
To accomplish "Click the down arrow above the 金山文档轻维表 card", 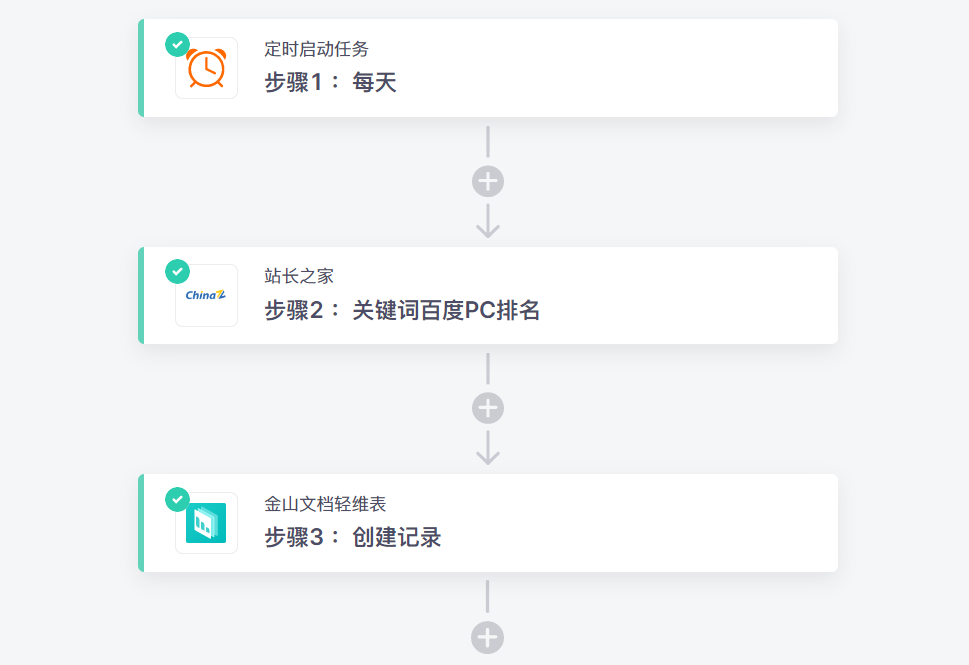I will pyautogui.click(x=488, y=448).
